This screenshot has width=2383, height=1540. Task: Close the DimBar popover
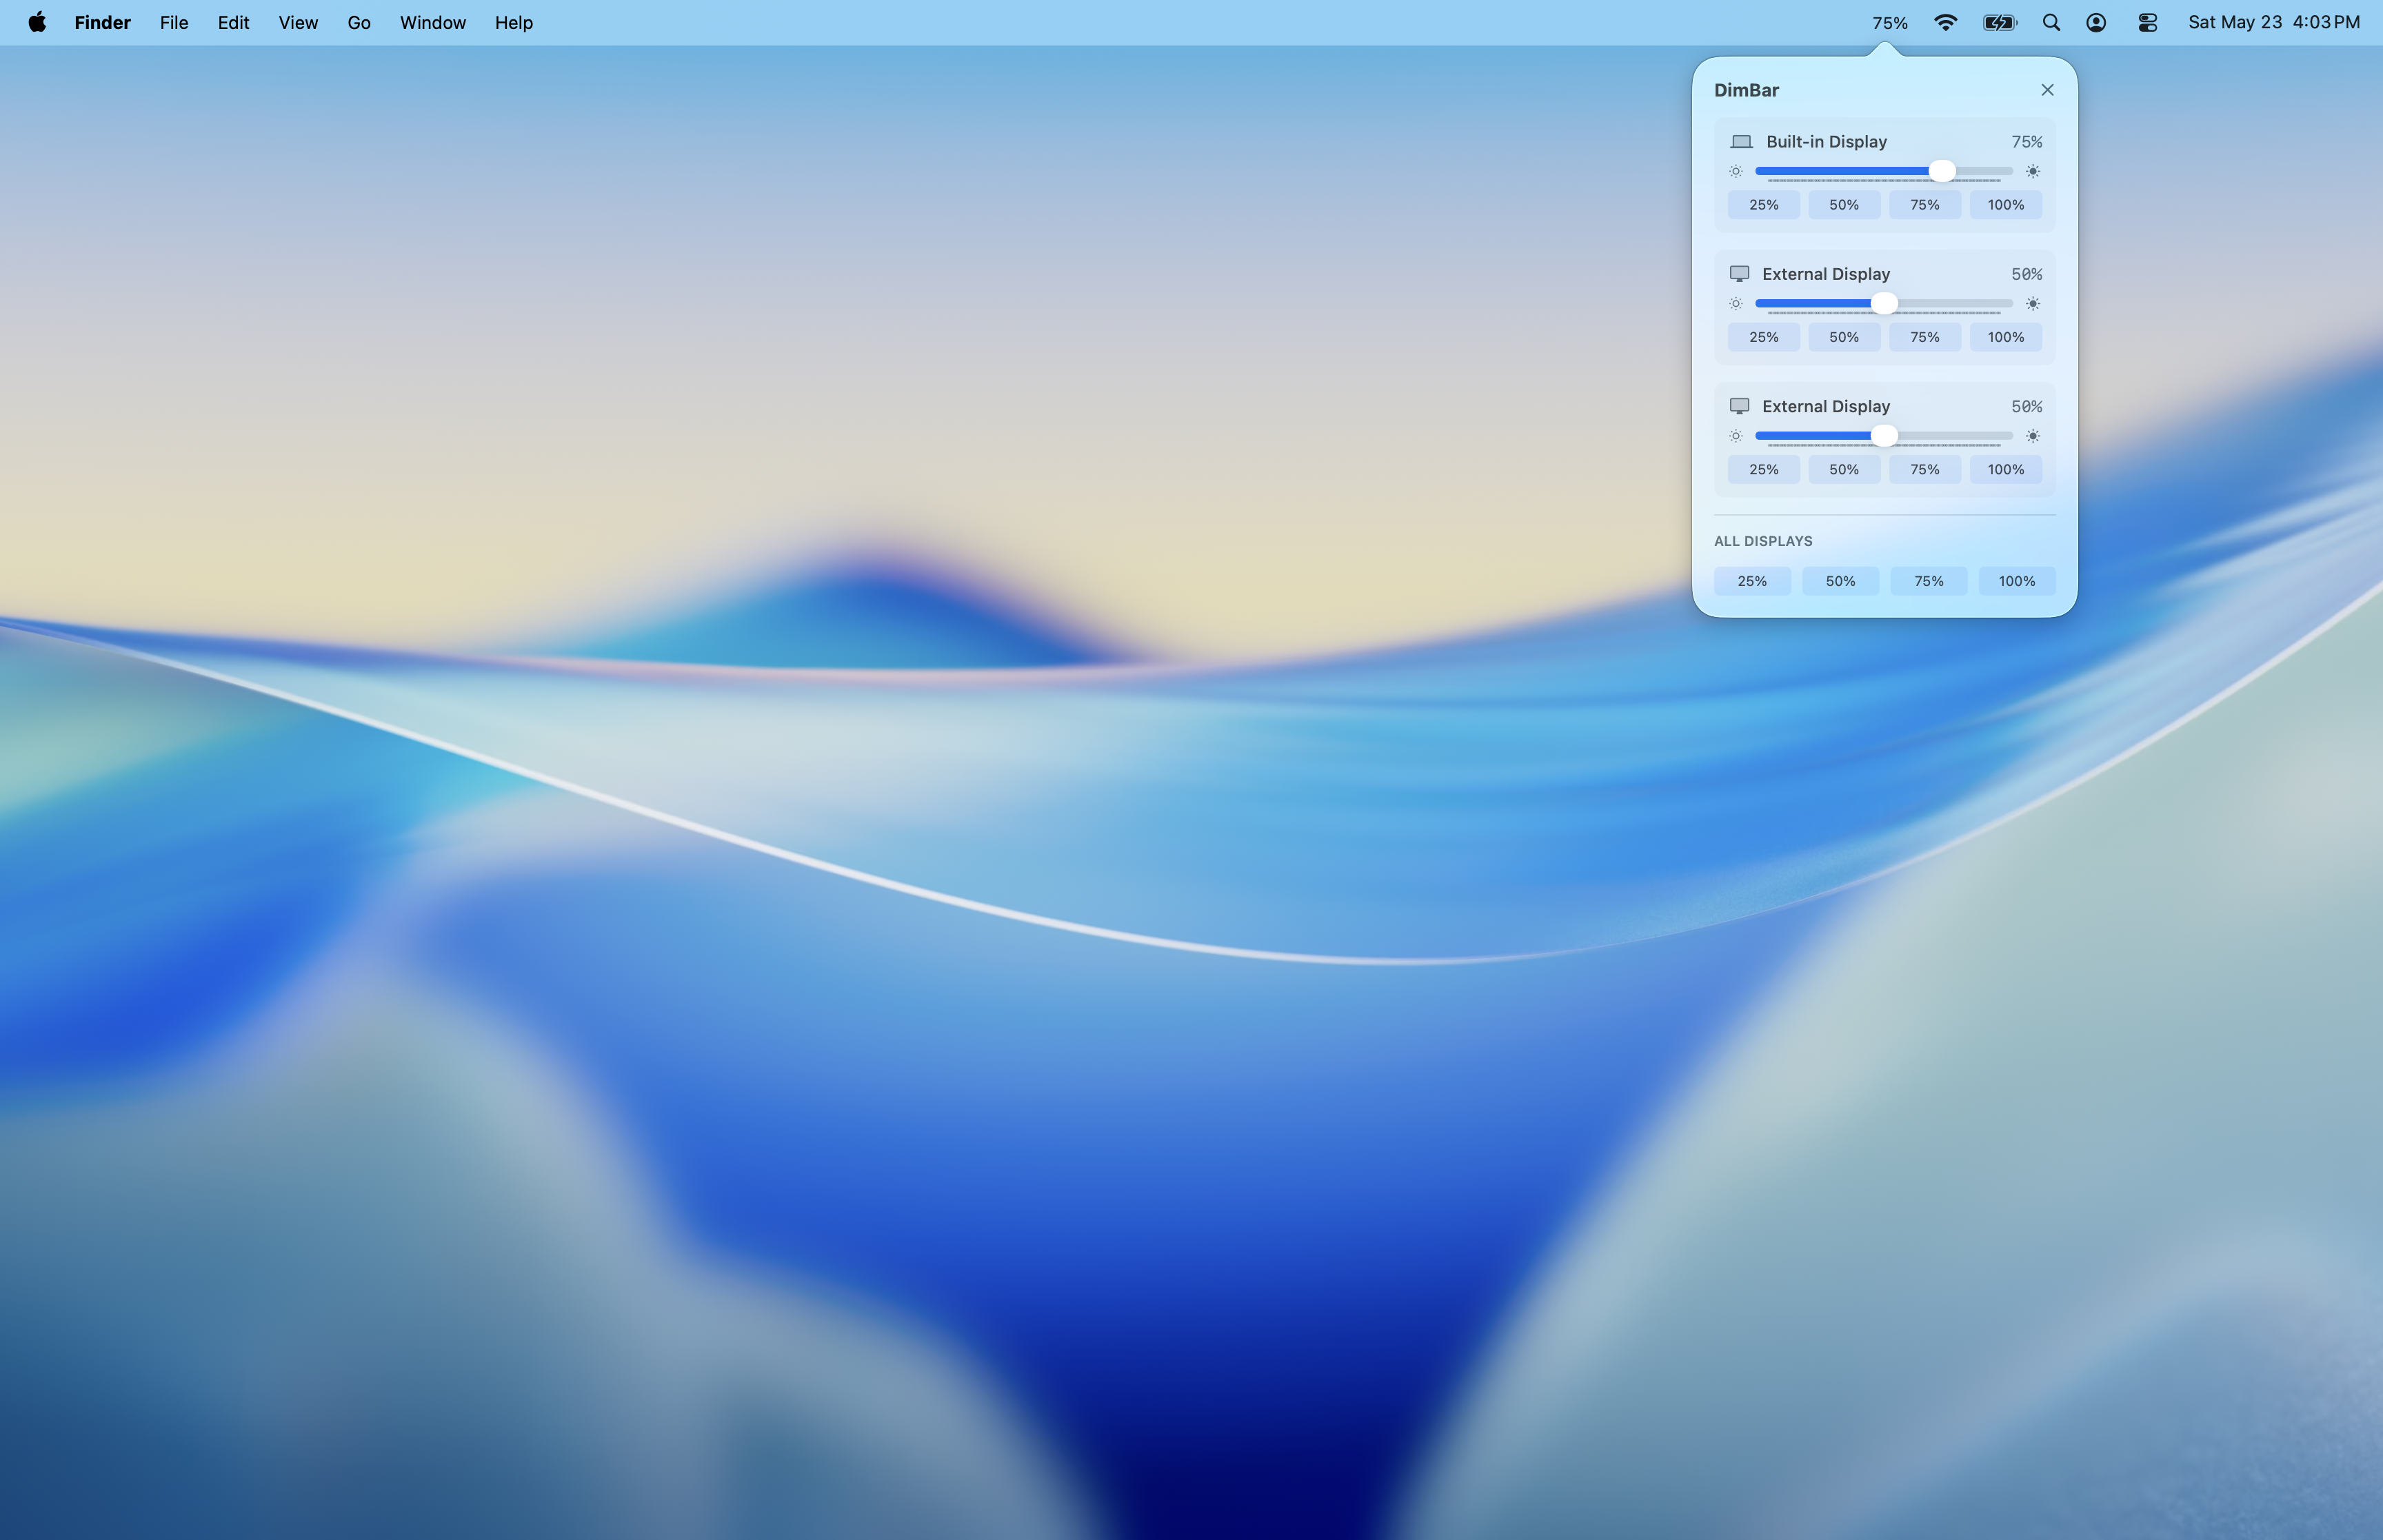click(2047, 90)
